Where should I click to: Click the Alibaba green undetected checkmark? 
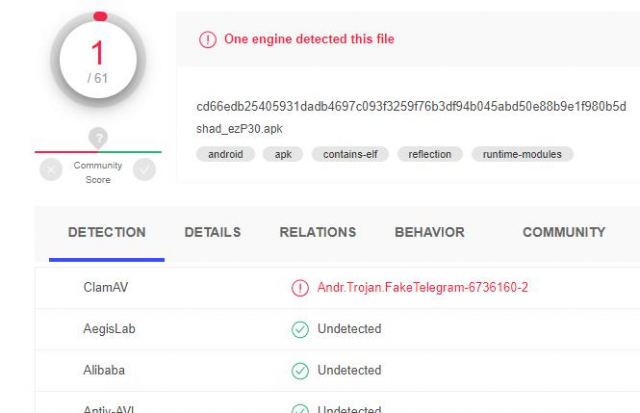pos(300,370)
